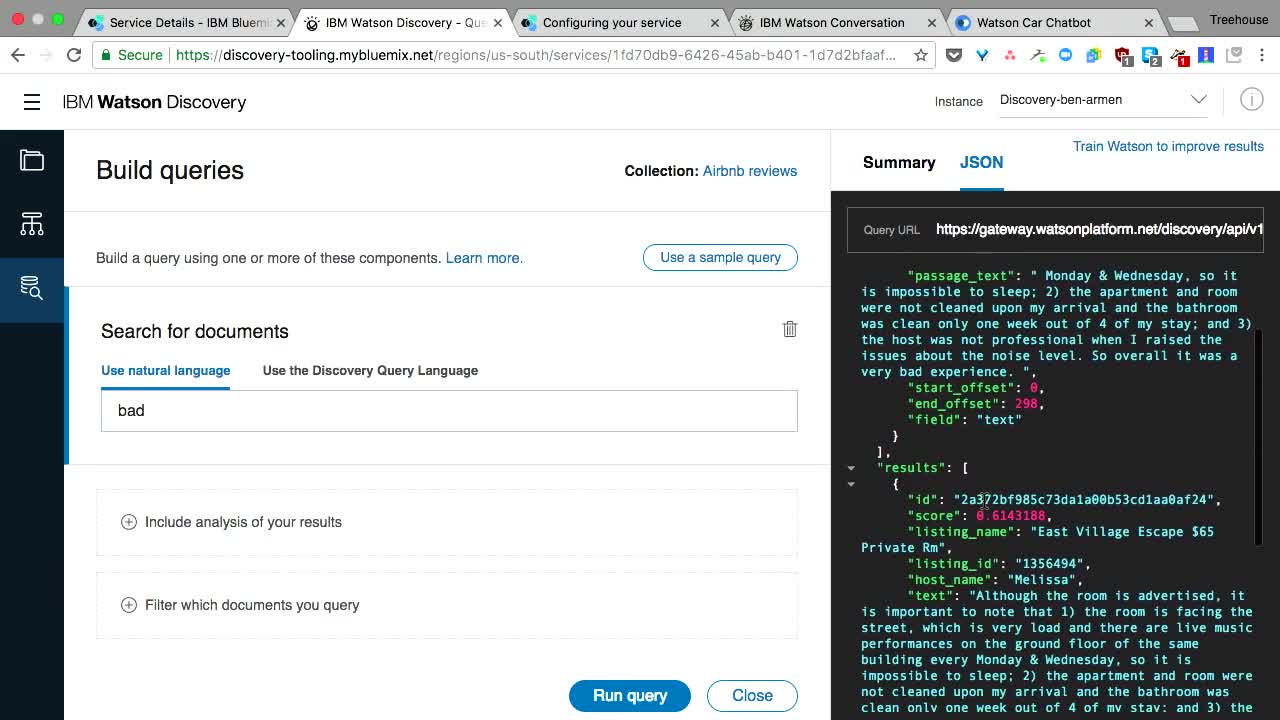Click the "host_name" value Melissa
The image size is (1280, 720).
[x=1041, y=580]
